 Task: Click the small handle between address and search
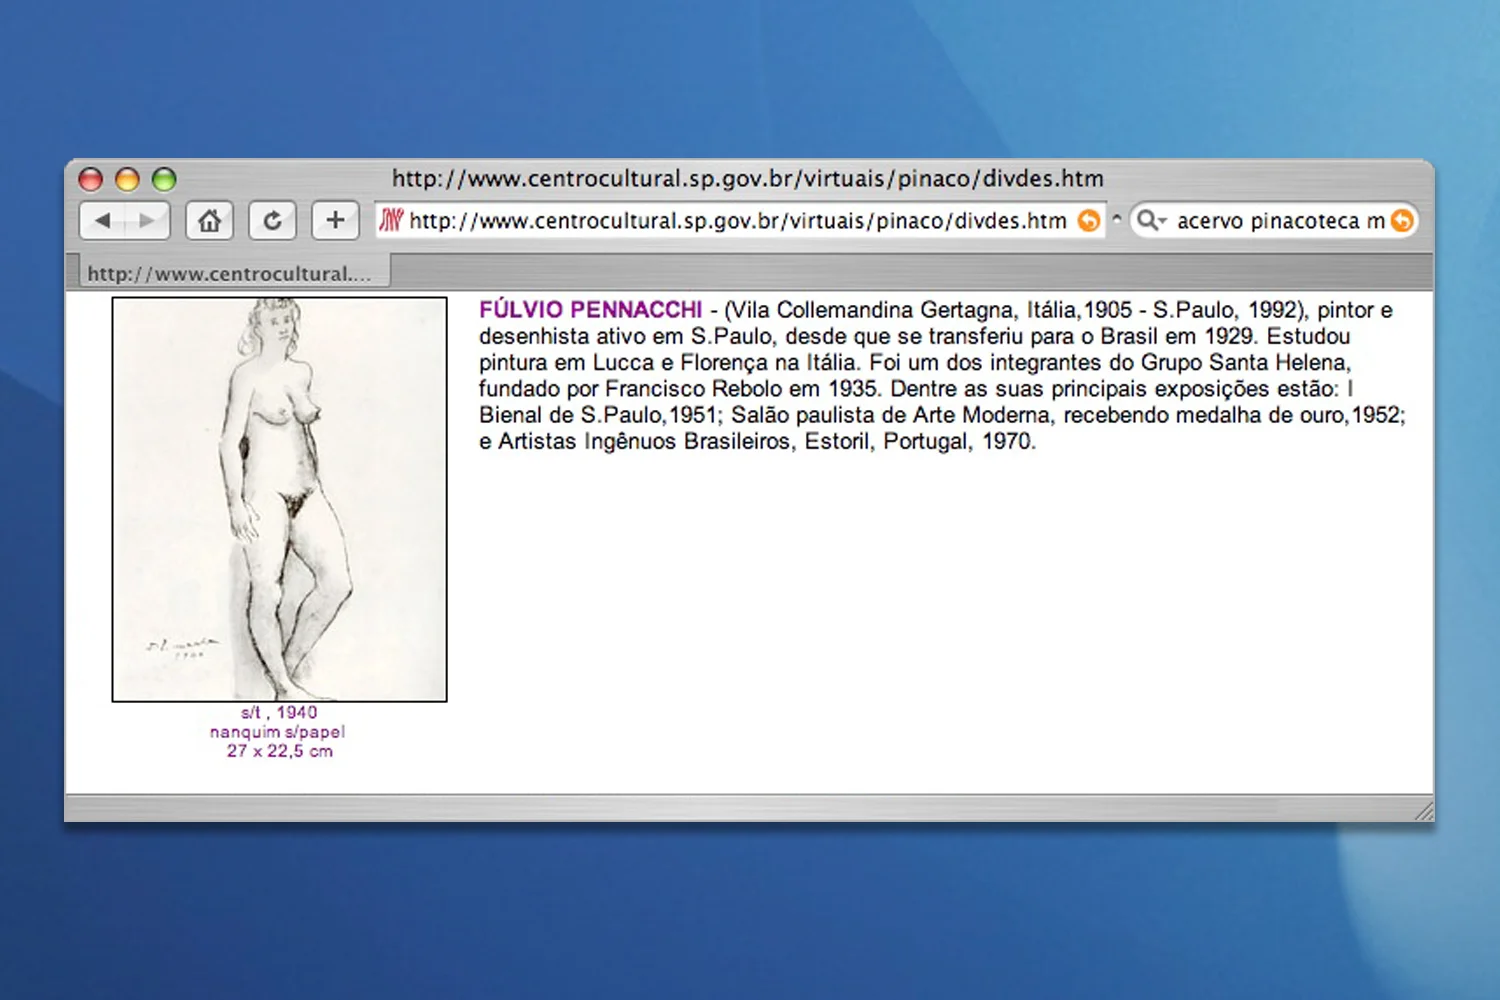tap(1116, 219)
